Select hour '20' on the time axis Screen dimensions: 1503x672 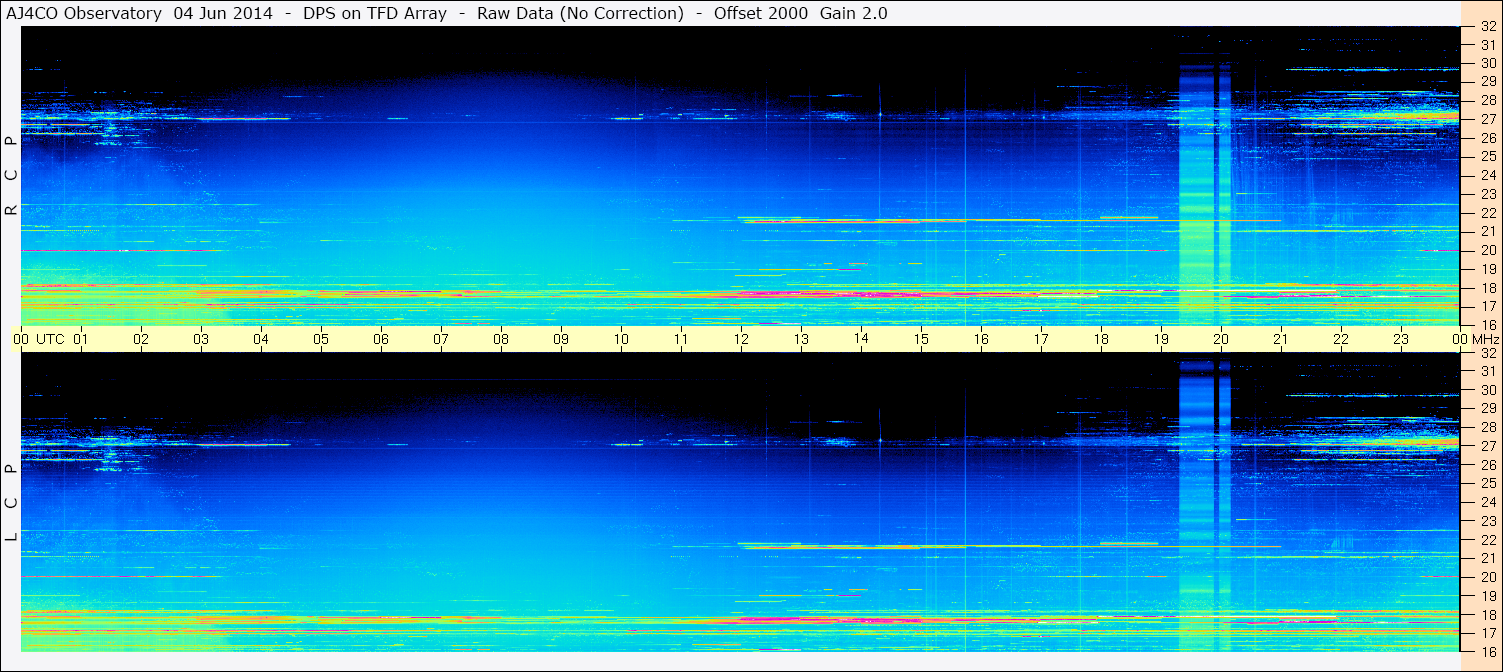tap(1221, 339)
